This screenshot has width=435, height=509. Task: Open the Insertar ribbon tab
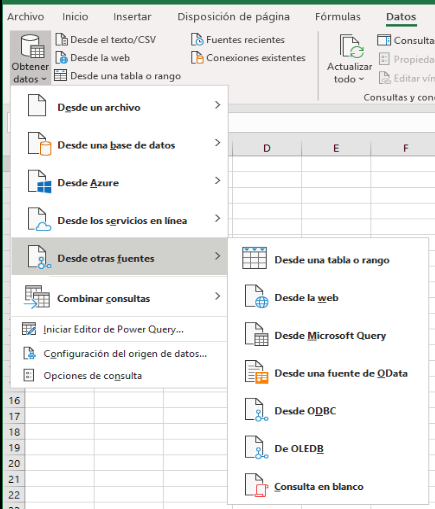tap(132, 17)
